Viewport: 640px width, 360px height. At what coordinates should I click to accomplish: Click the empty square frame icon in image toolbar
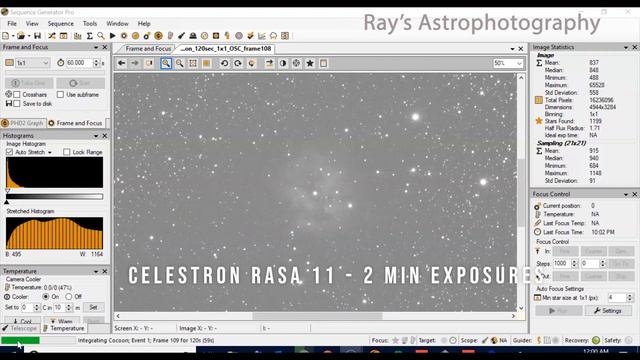[323, 63]
